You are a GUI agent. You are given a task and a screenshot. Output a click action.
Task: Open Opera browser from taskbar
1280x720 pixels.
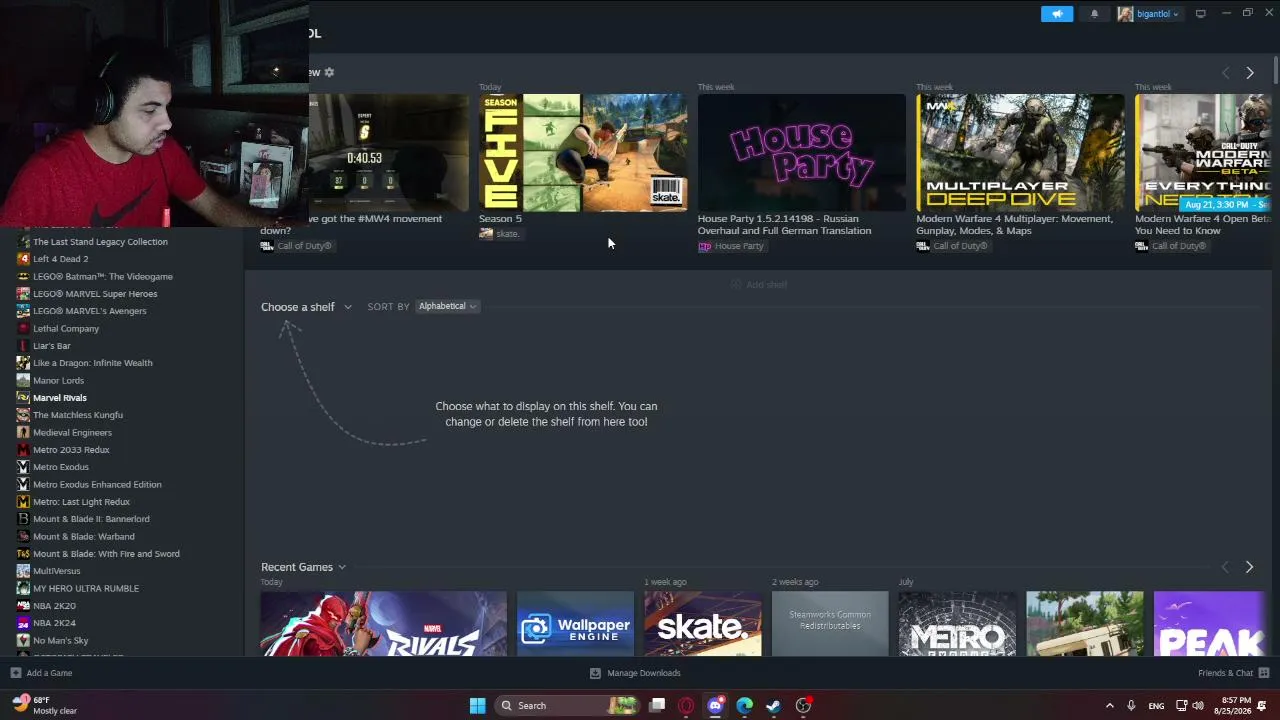click(686, 706)
